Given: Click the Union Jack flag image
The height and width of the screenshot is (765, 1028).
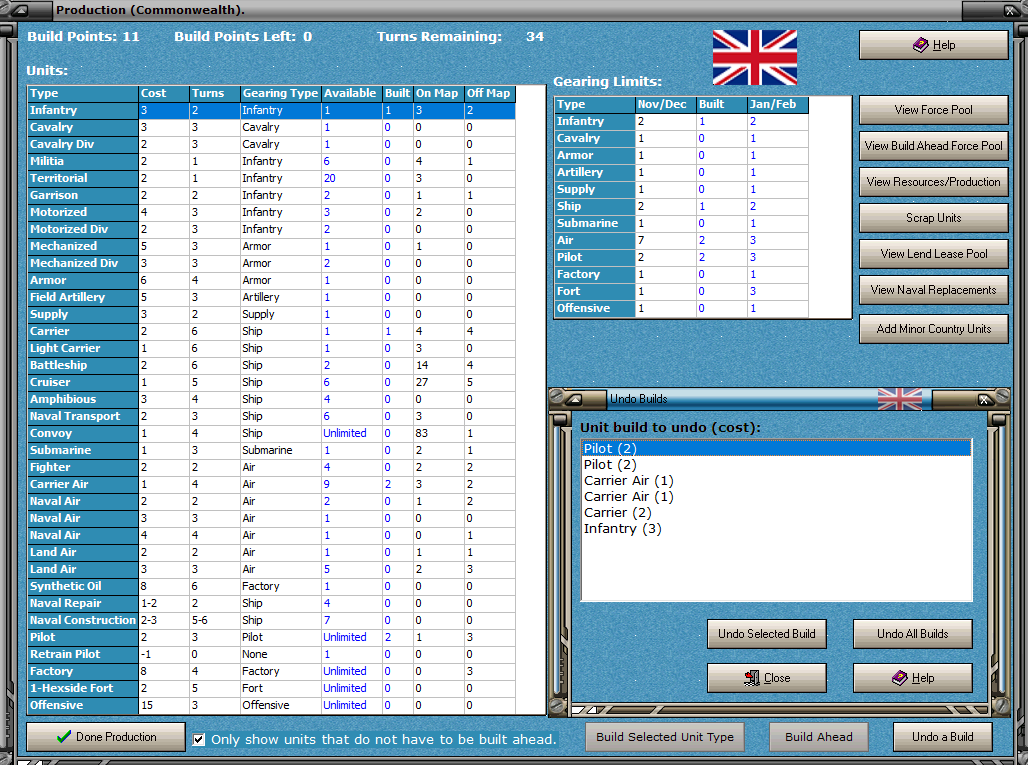Looking at the screenshot, I should tap(755, 57).
